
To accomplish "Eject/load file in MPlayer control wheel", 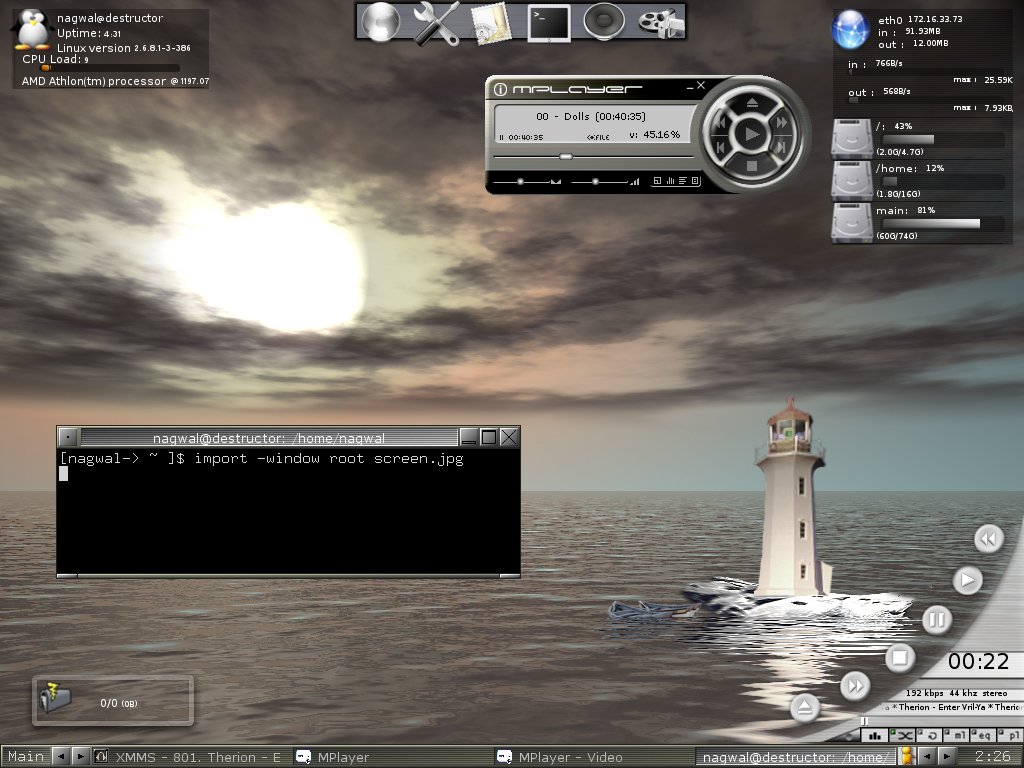I will [752, 103].
